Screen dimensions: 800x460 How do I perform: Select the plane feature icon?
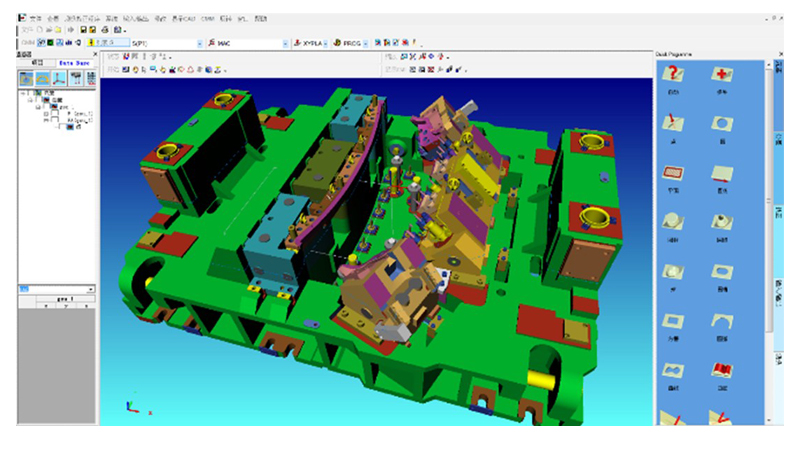pyautogui.click(x=719, y=173)
